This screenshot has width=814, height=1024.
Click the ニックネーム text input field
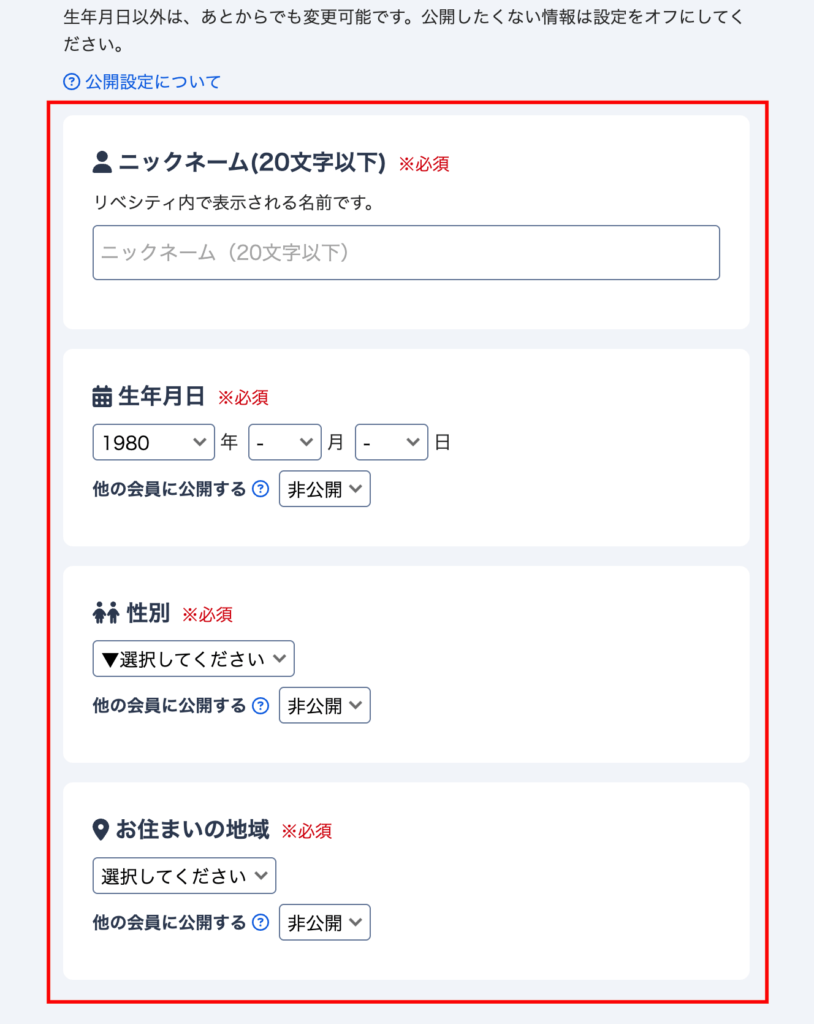pos(406,252)
